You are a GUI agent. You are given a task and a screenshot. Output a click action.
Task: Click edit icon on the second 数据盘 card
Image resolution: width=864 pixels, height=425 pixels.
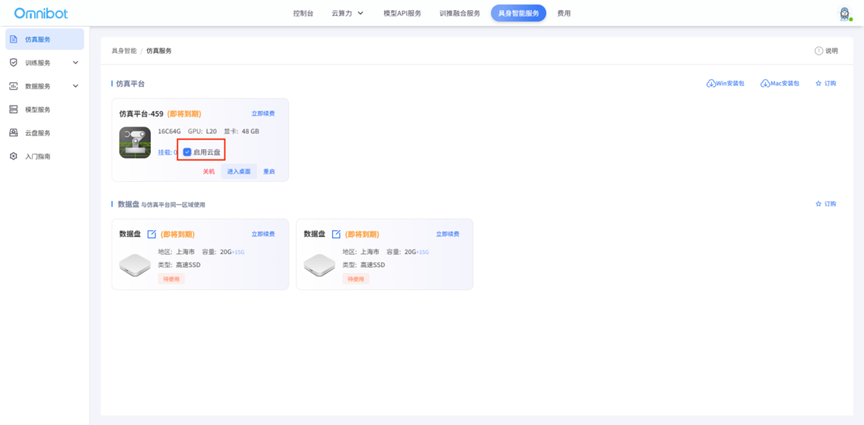click(336, 234)
